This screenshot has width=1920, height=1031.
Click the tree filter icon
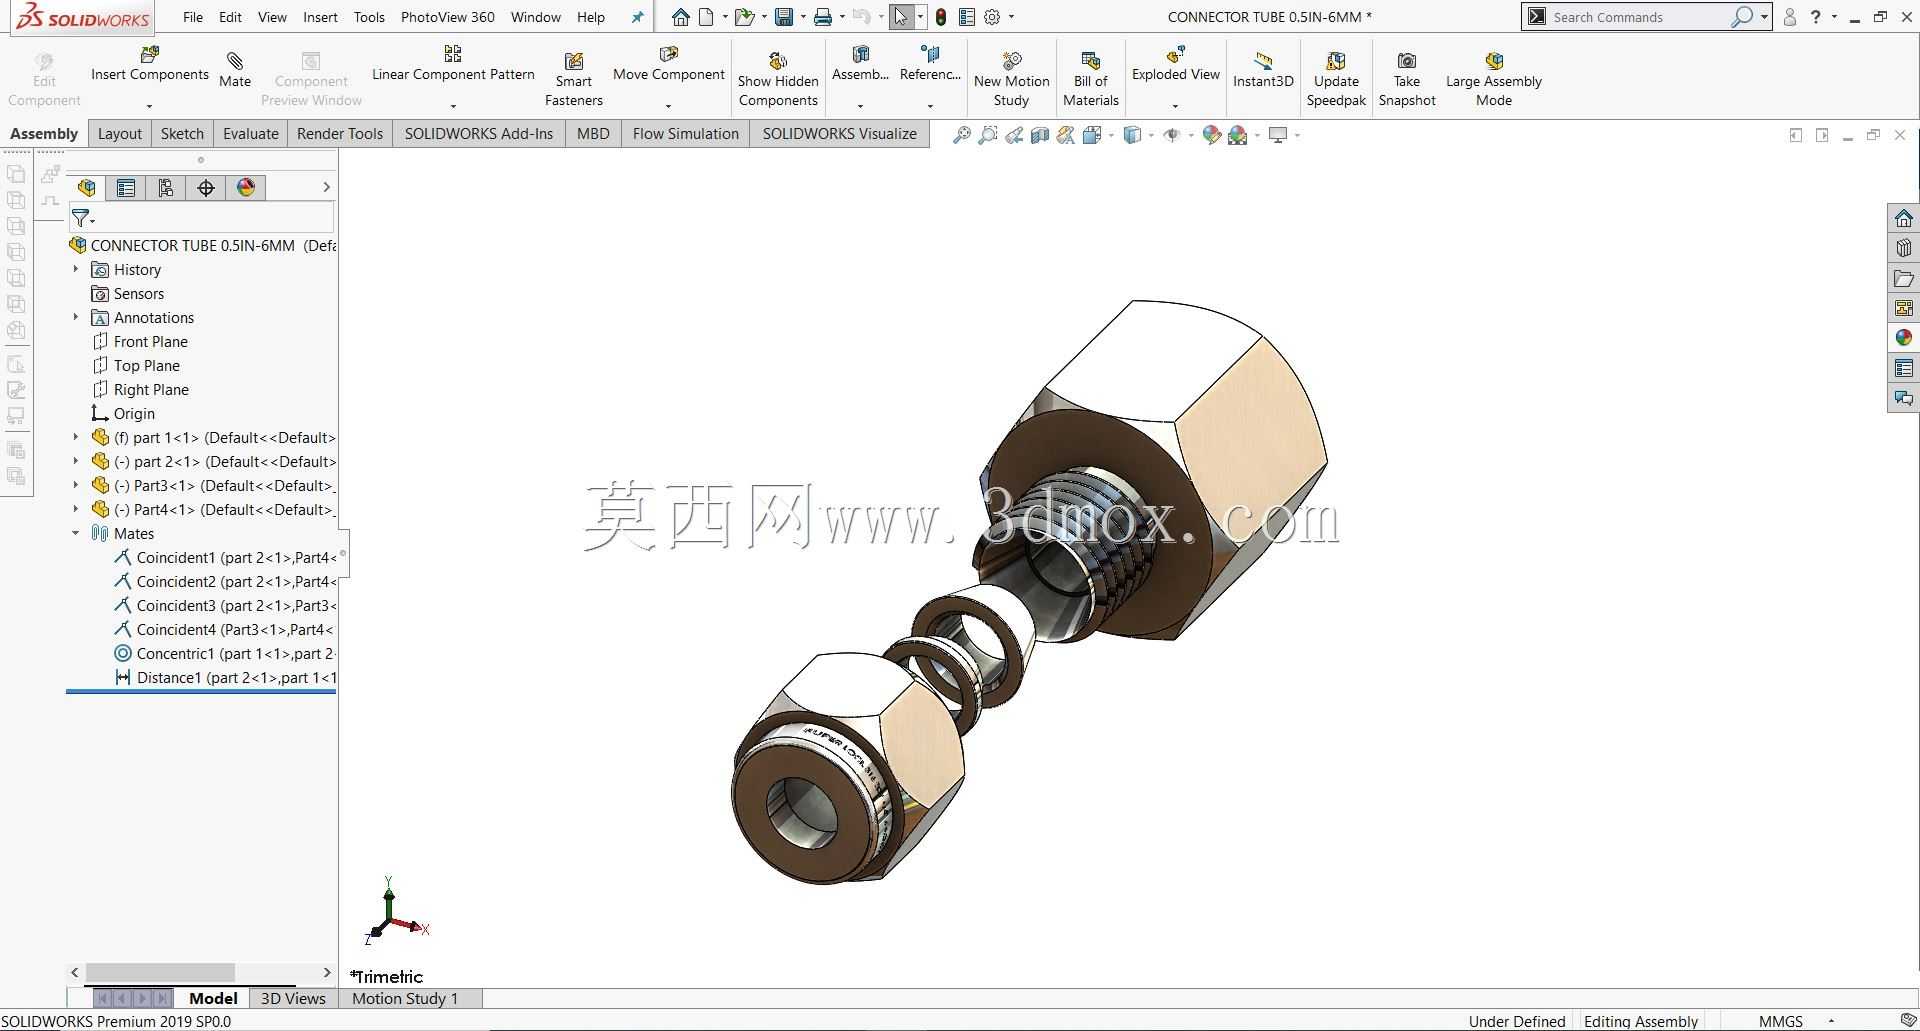pyautogui.click(x=81, y=217)
